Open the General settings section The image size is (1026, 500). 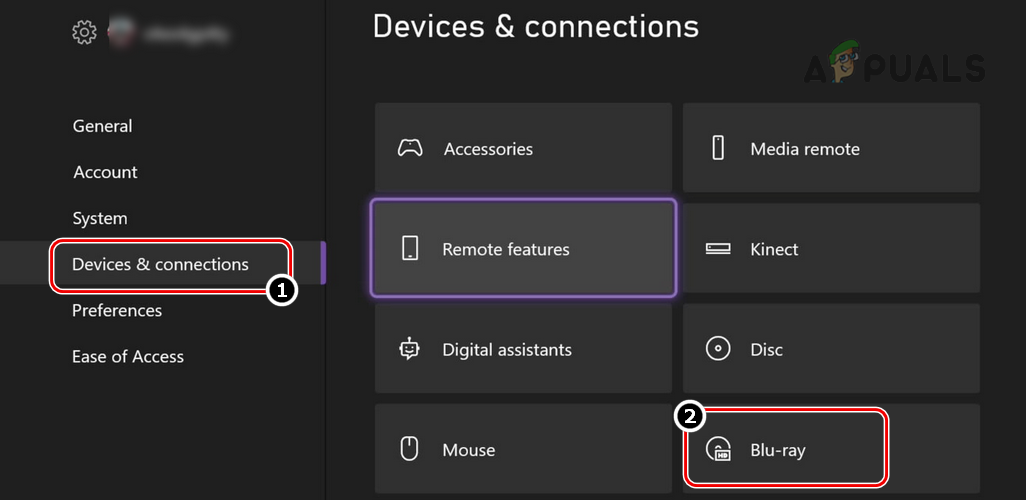tap(102, 126)
